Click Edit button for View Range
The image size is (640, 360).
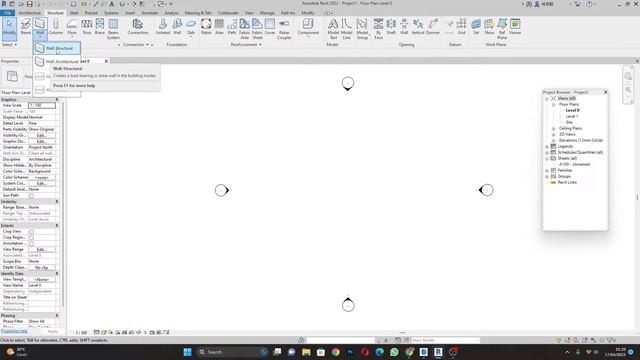coord(42,249)
